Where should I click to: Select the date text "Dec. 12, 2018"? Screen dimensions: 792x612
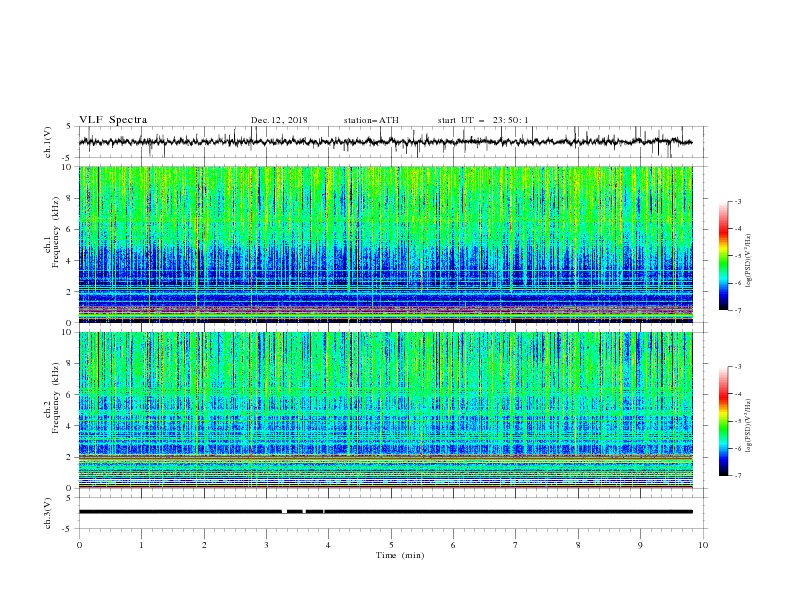tap(279, 120)
